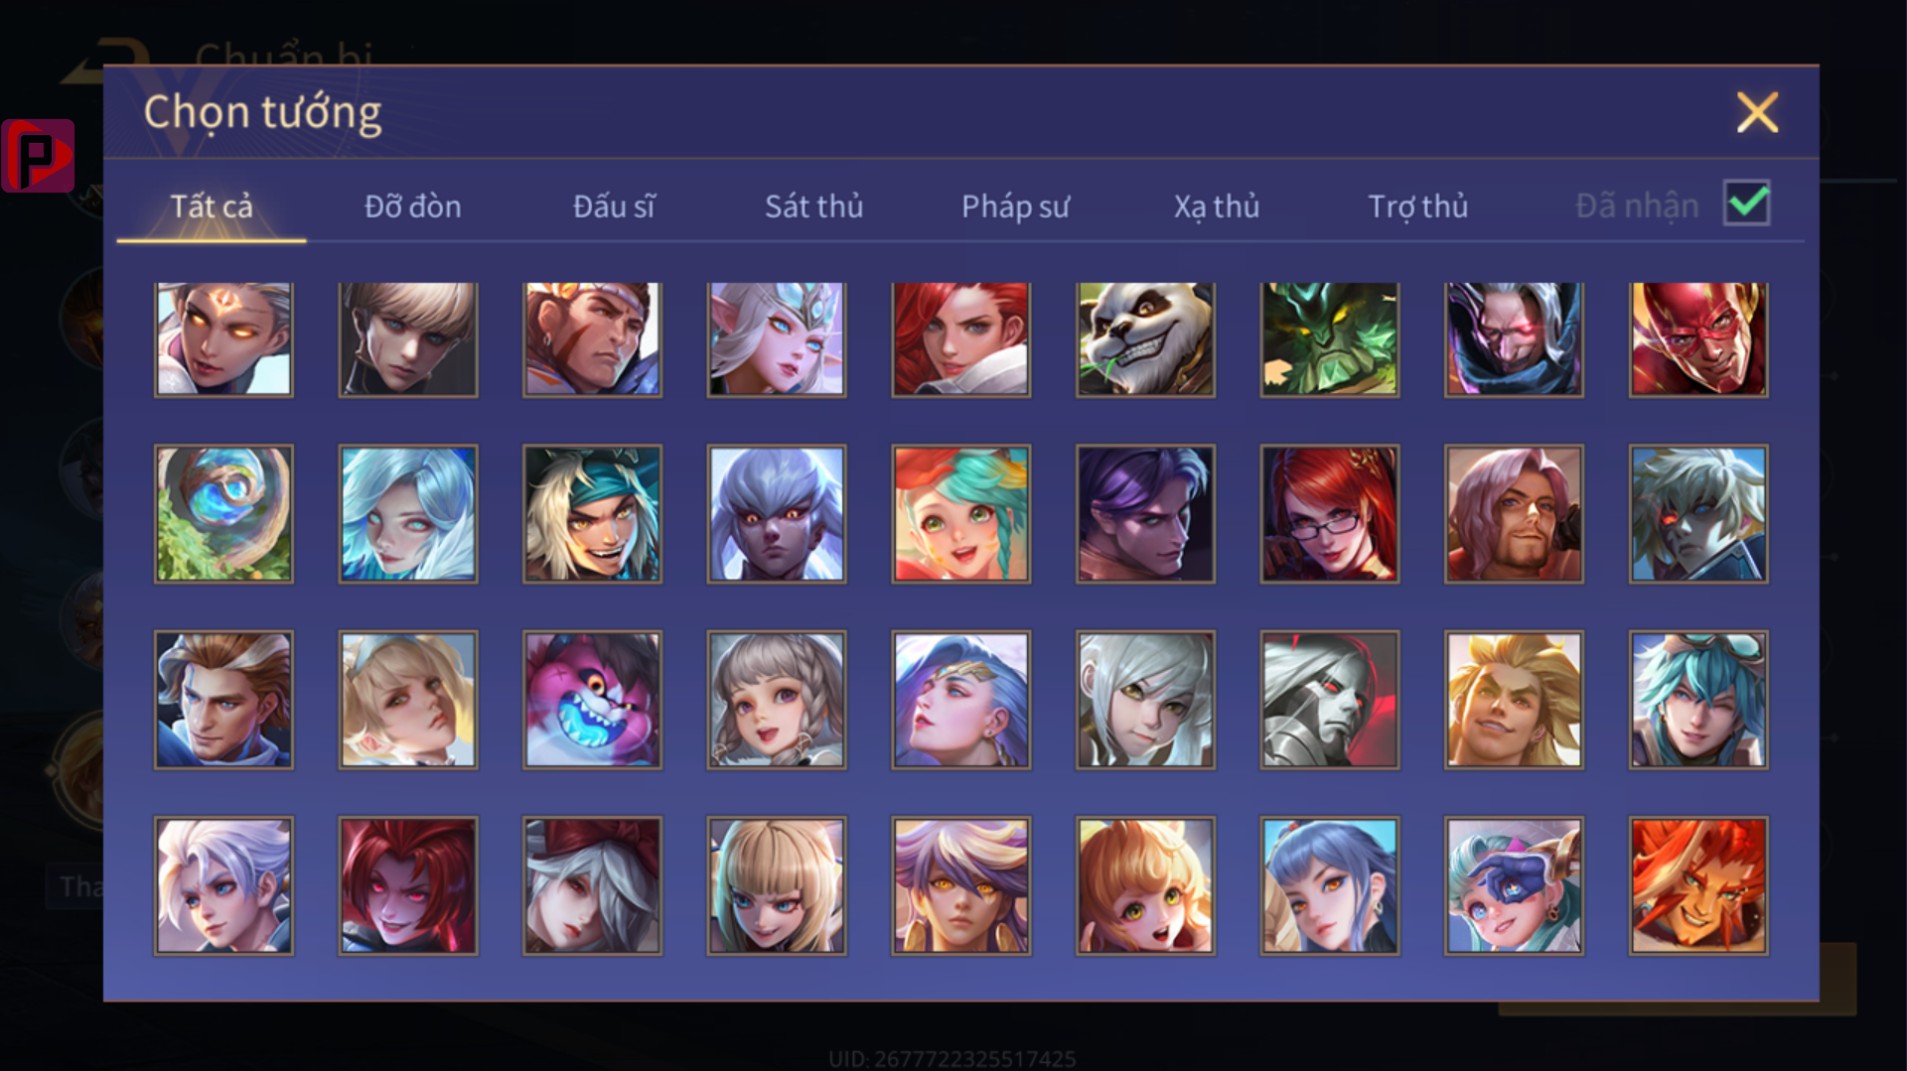Select the swirling blue orb hero portrait
The height and width of the screenshot is (1071, 1907).
click(x=224, y=514)
